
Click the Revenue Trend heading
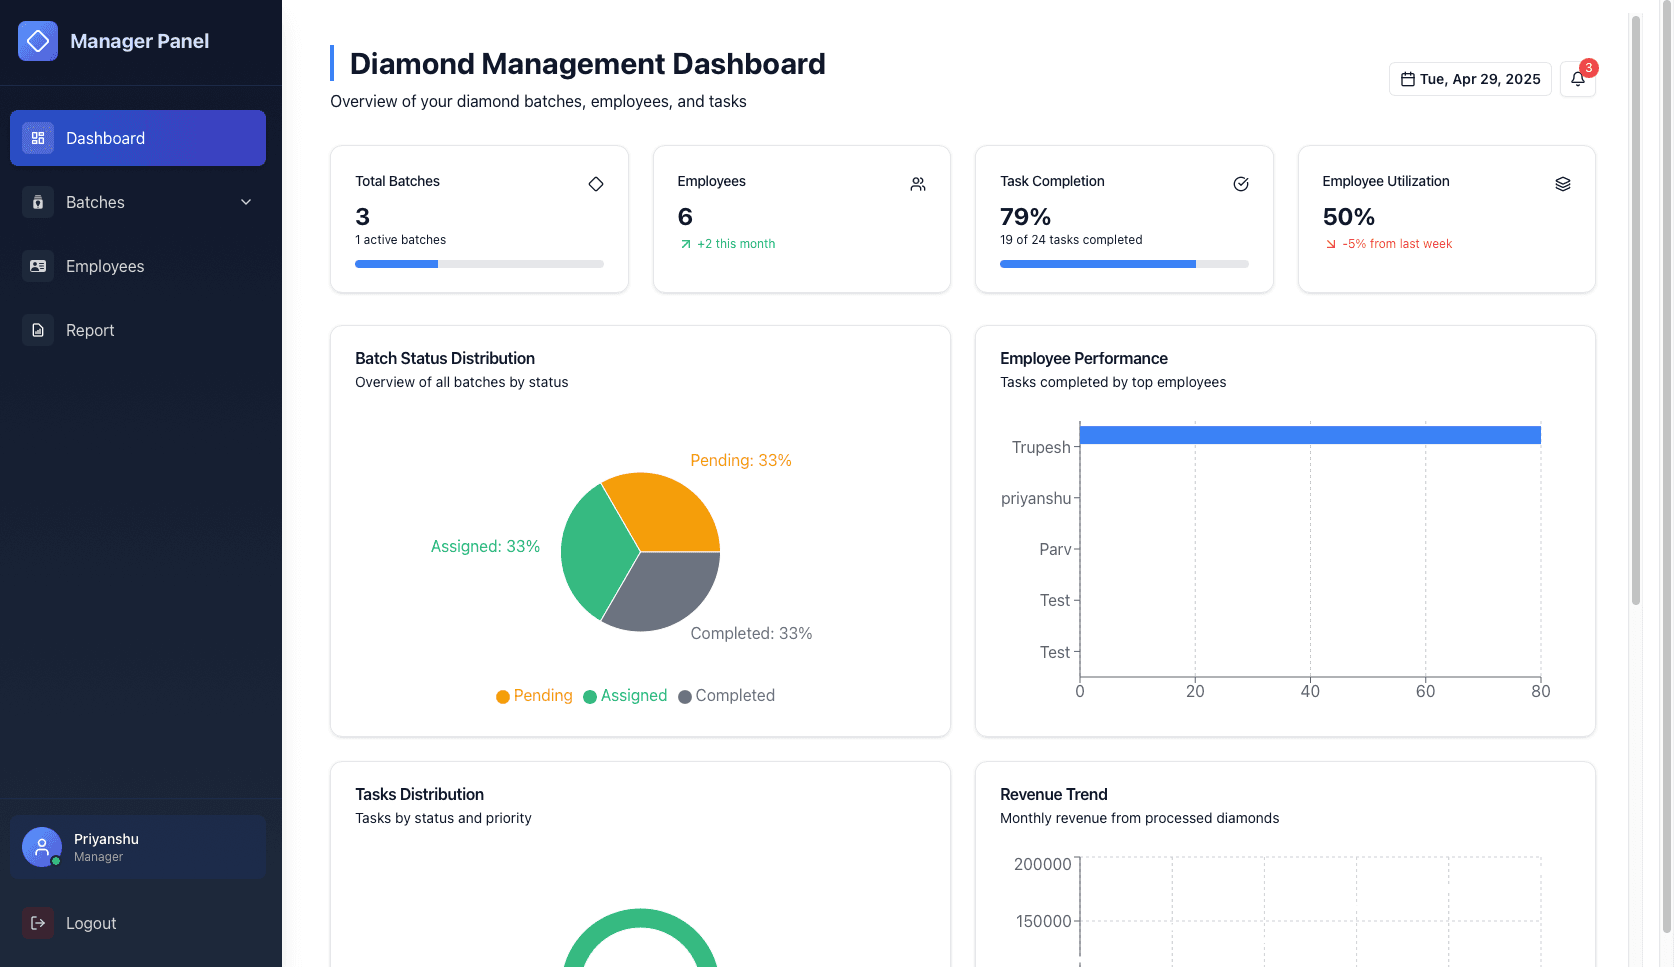[x=1054, y=794]
